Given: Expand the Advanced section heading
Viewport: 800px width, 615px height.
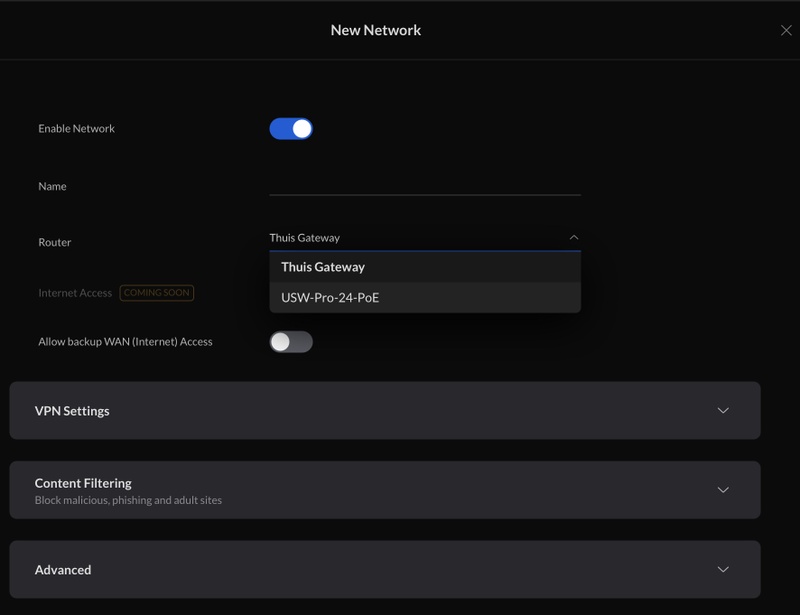Looking at the screenshot, I should coord(63,570).
